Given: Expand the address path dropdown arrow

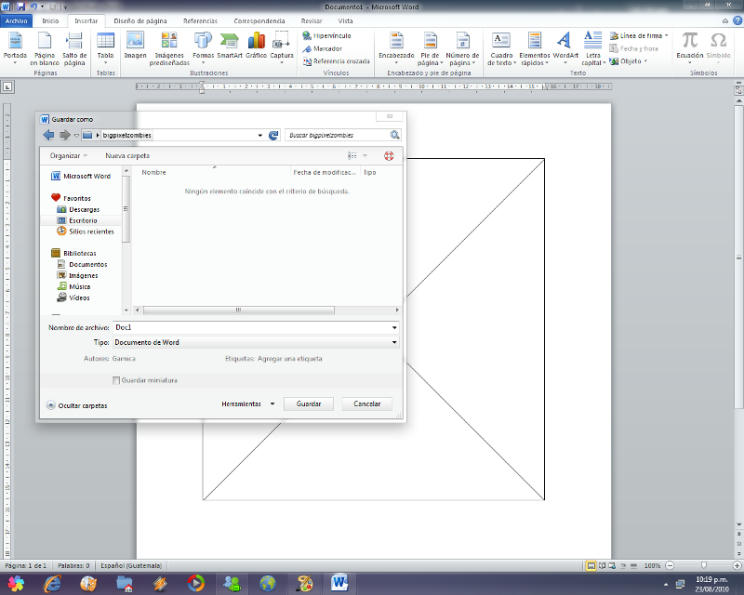Looking at the screenshot, I should pyautogui.click(x=260, y=135).
